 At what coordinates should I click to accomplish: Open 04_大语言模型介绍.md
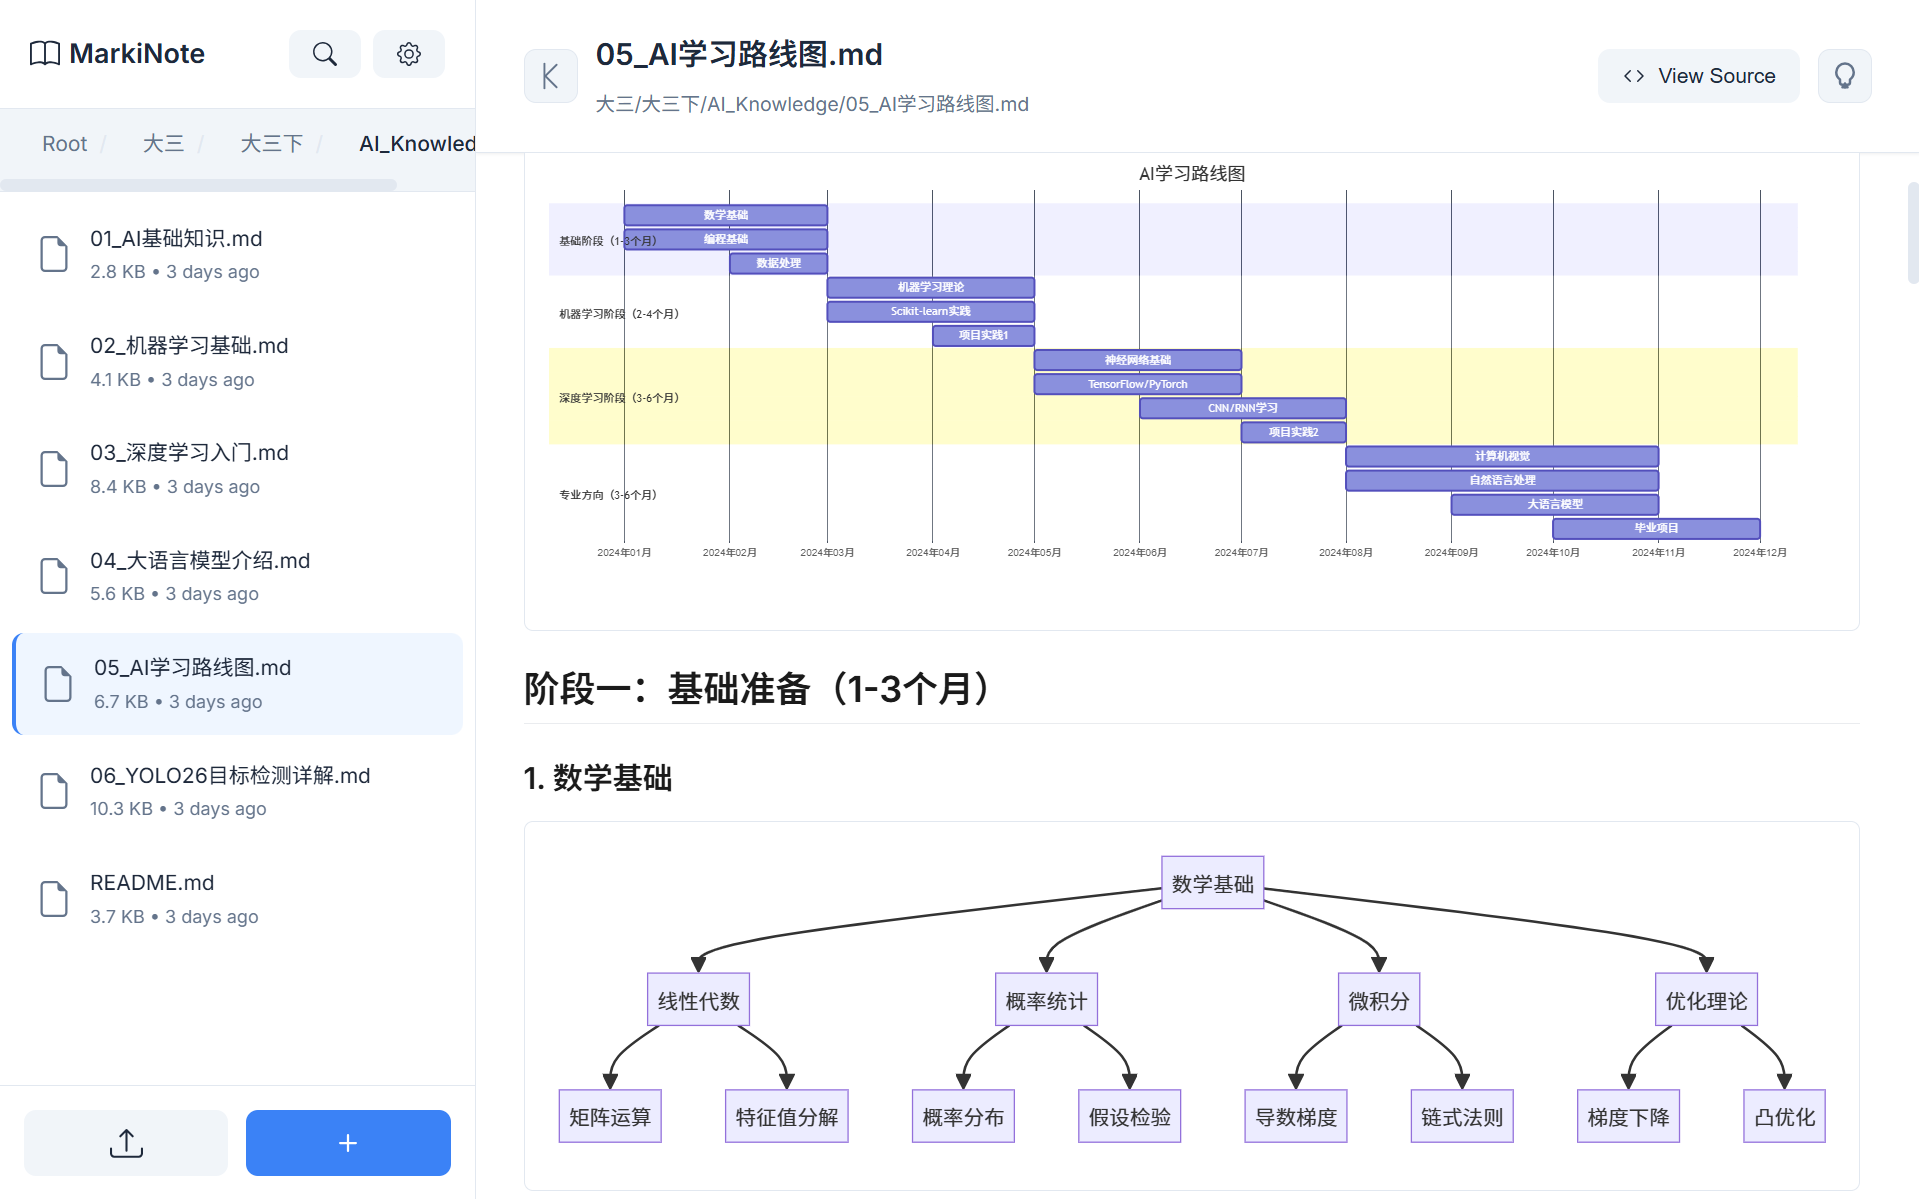click(x=200, y=561)
